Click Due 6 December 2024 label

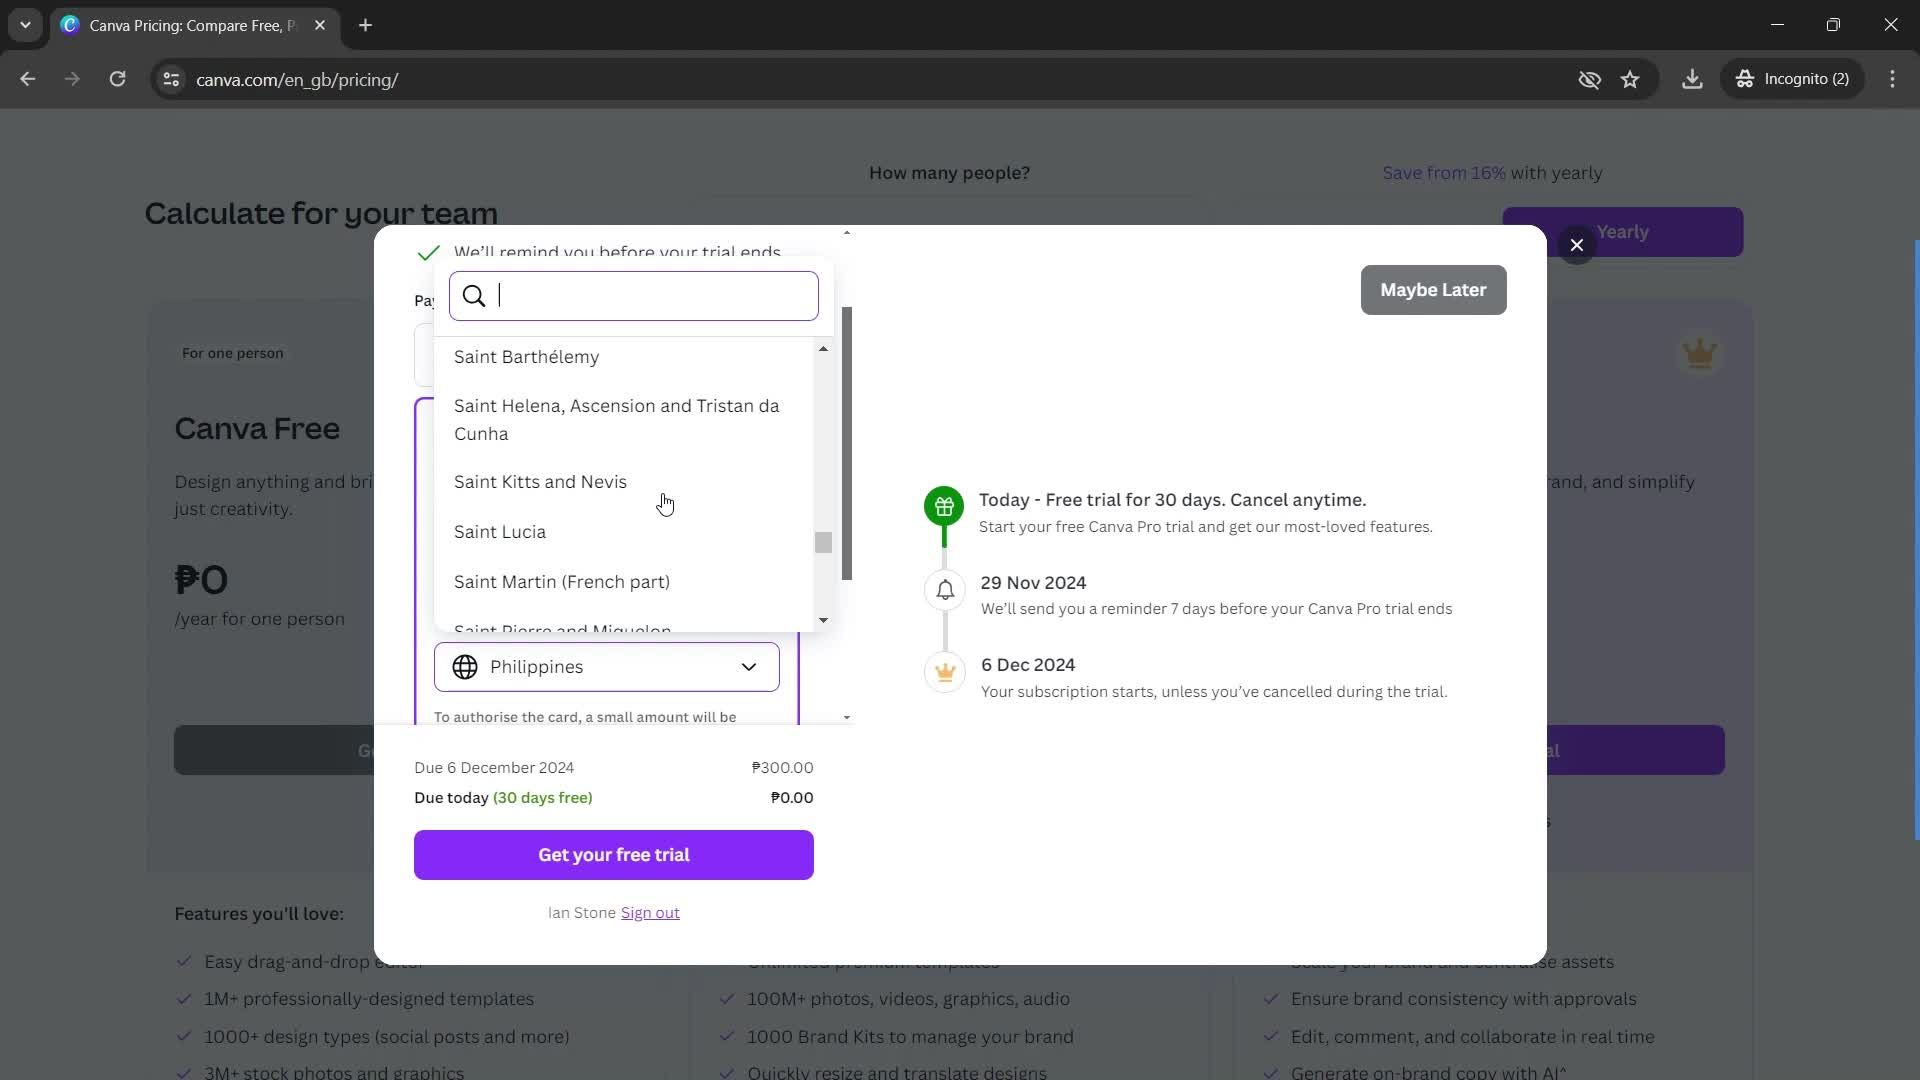494,768
